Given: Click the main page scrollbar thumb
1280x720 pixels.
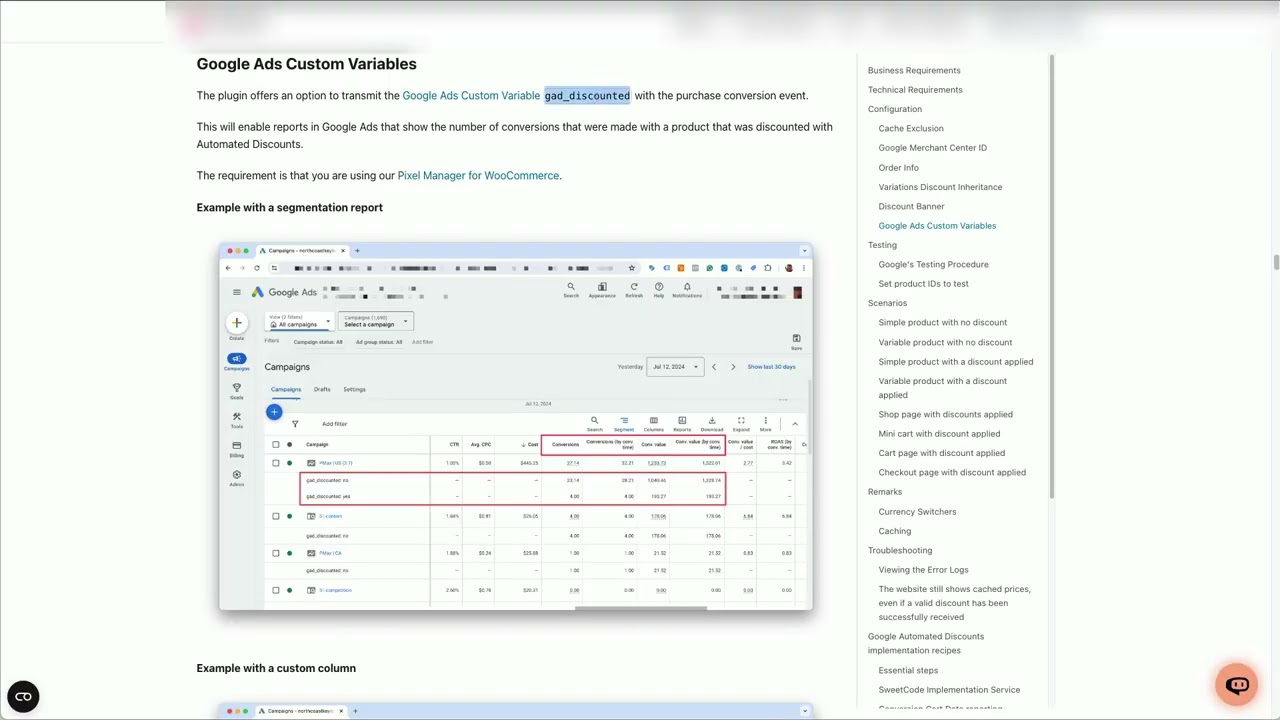Looking at the screenshot, I should [x=1276, y=262].
